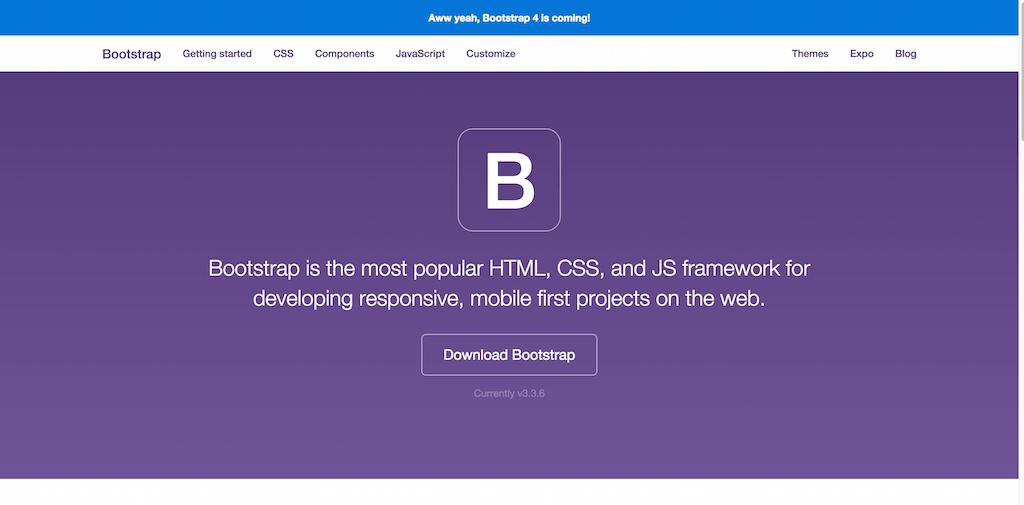Click the headline line starting 'Bootstrap is the most popular'
This screenshot has width=1024, height=505.
pos(509,268)
